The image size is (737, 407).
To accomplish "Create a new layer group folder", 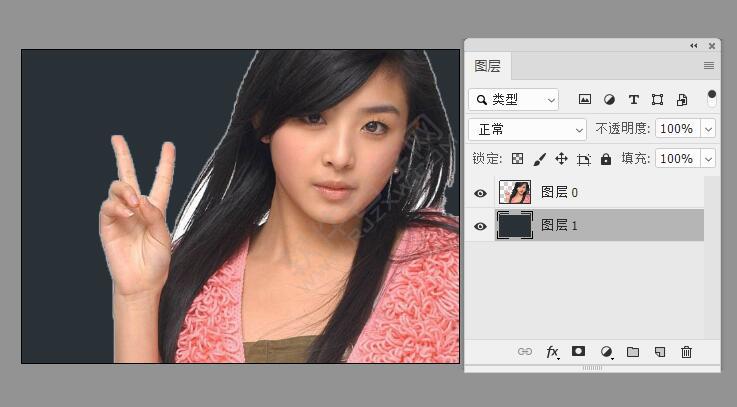I will click(633, 352).
